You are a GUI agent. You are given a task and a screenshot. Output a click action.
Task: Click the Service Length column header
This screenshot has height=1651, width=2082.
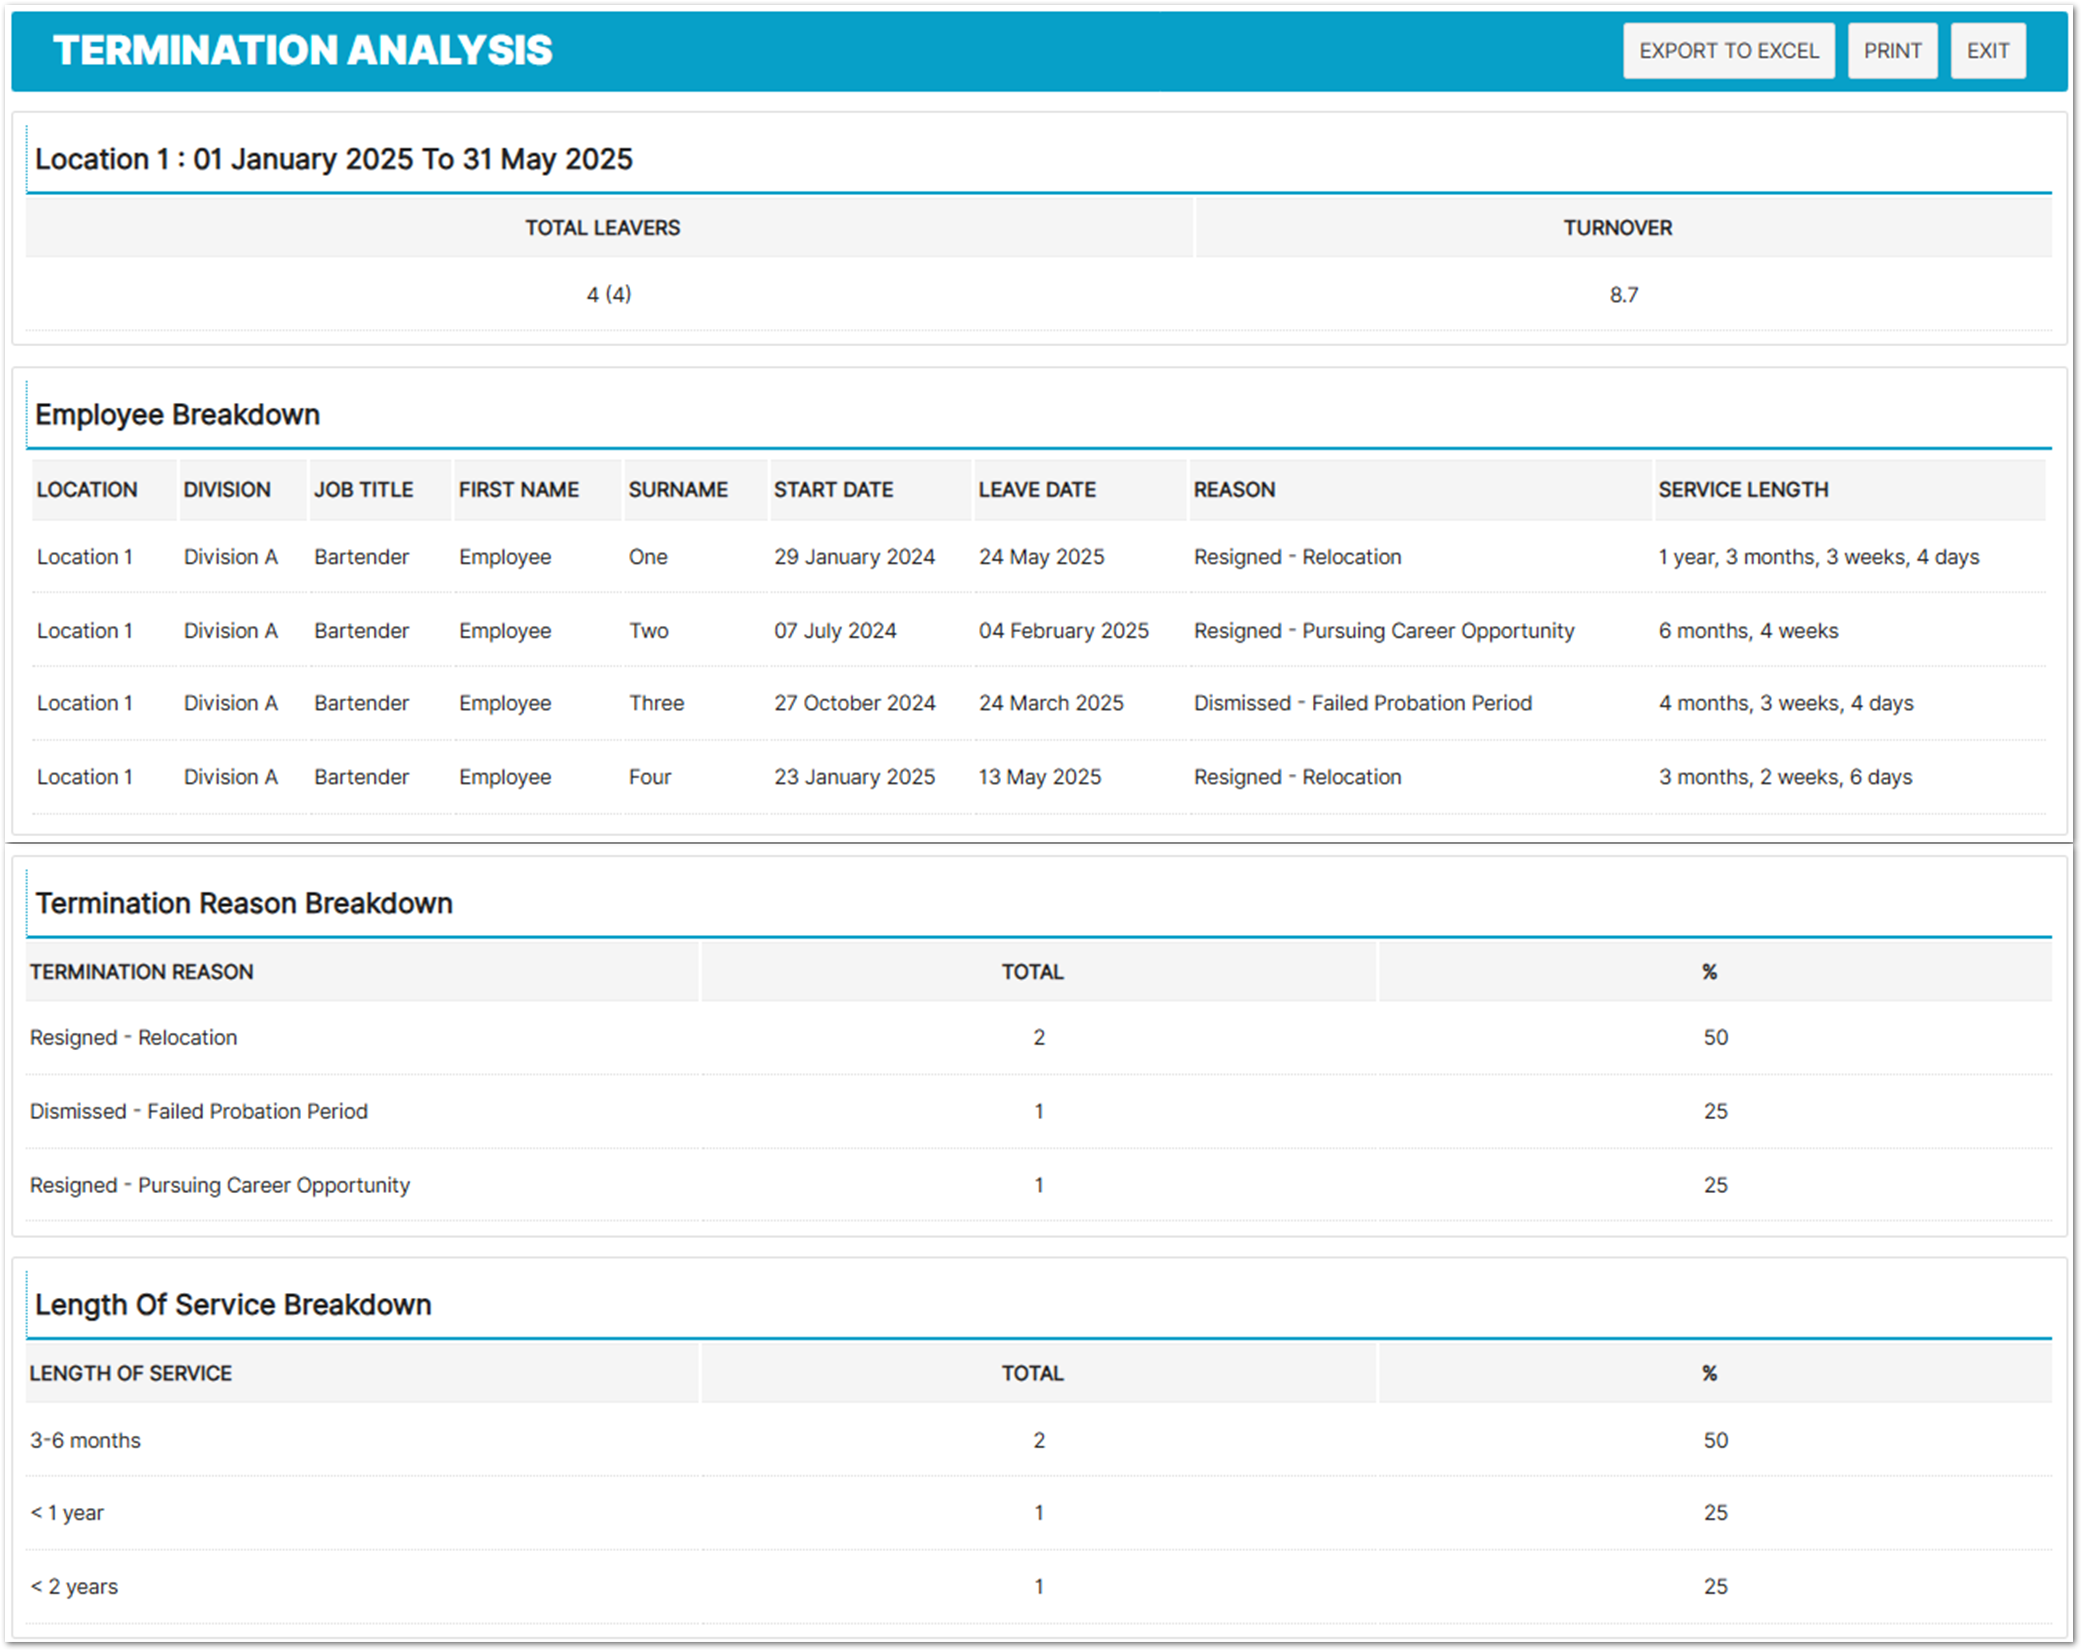click(1743, 490)
